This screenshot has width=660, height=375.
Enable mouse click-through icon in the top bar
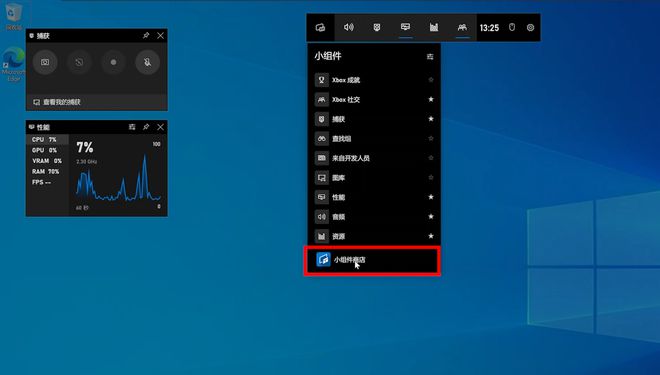512,27
